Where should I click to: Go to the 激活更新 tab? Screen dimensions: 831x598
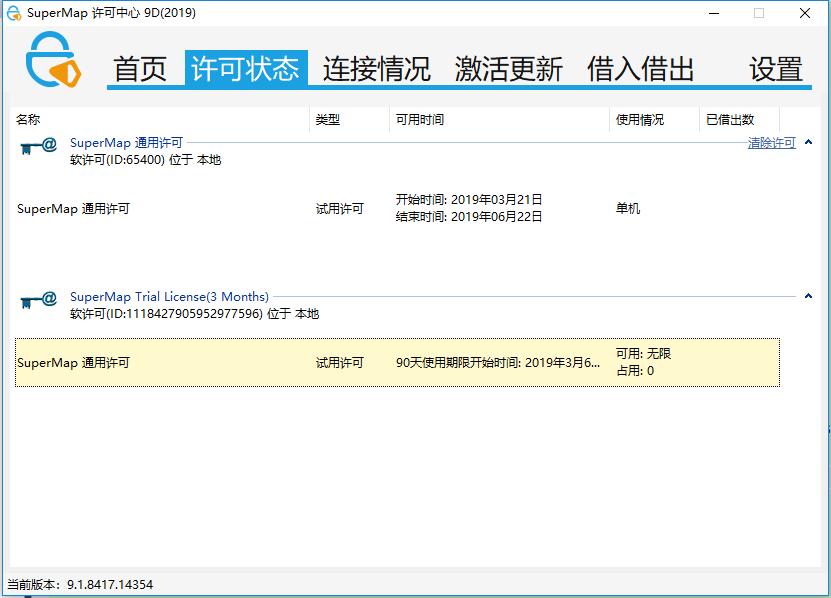508,69
